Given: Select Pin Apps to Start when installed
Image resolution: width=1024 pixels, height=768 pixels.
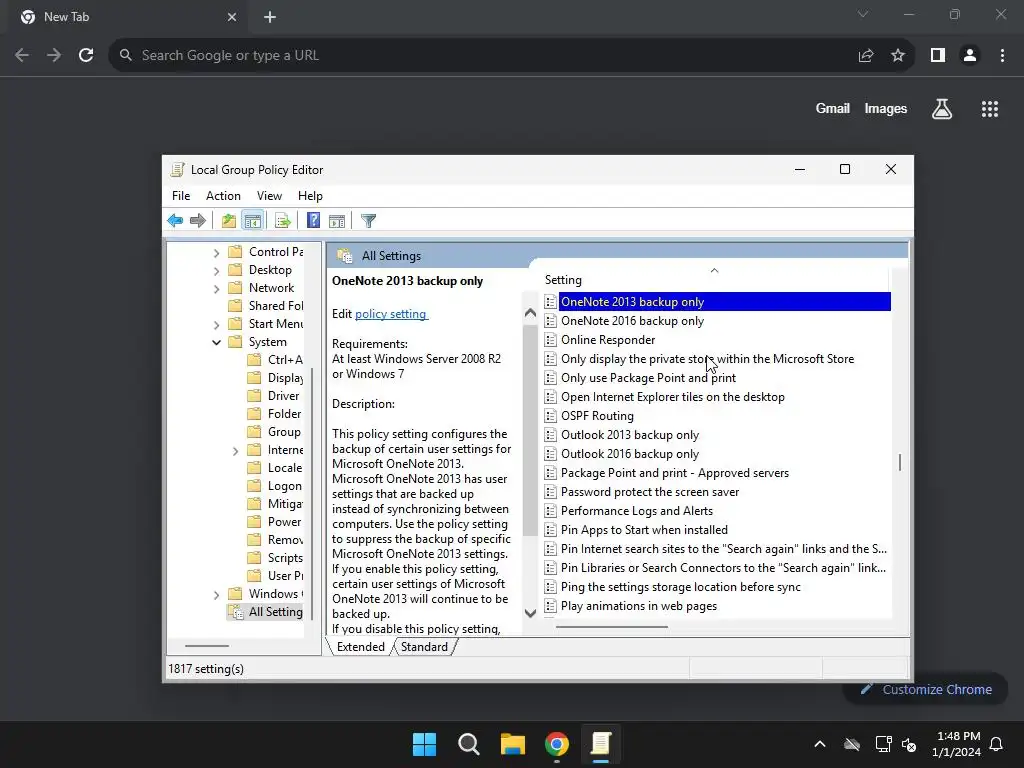Looking at the screenshot, I should pyautogui.click(x=644, y=530).
